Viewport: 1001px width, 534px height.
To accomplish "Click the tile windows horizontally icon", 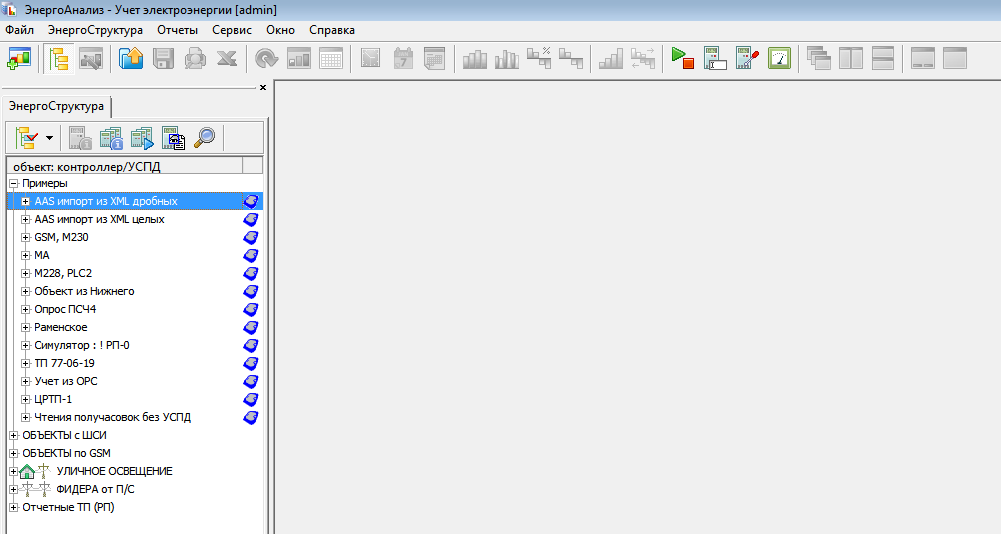I will click(x=883, y=59).
